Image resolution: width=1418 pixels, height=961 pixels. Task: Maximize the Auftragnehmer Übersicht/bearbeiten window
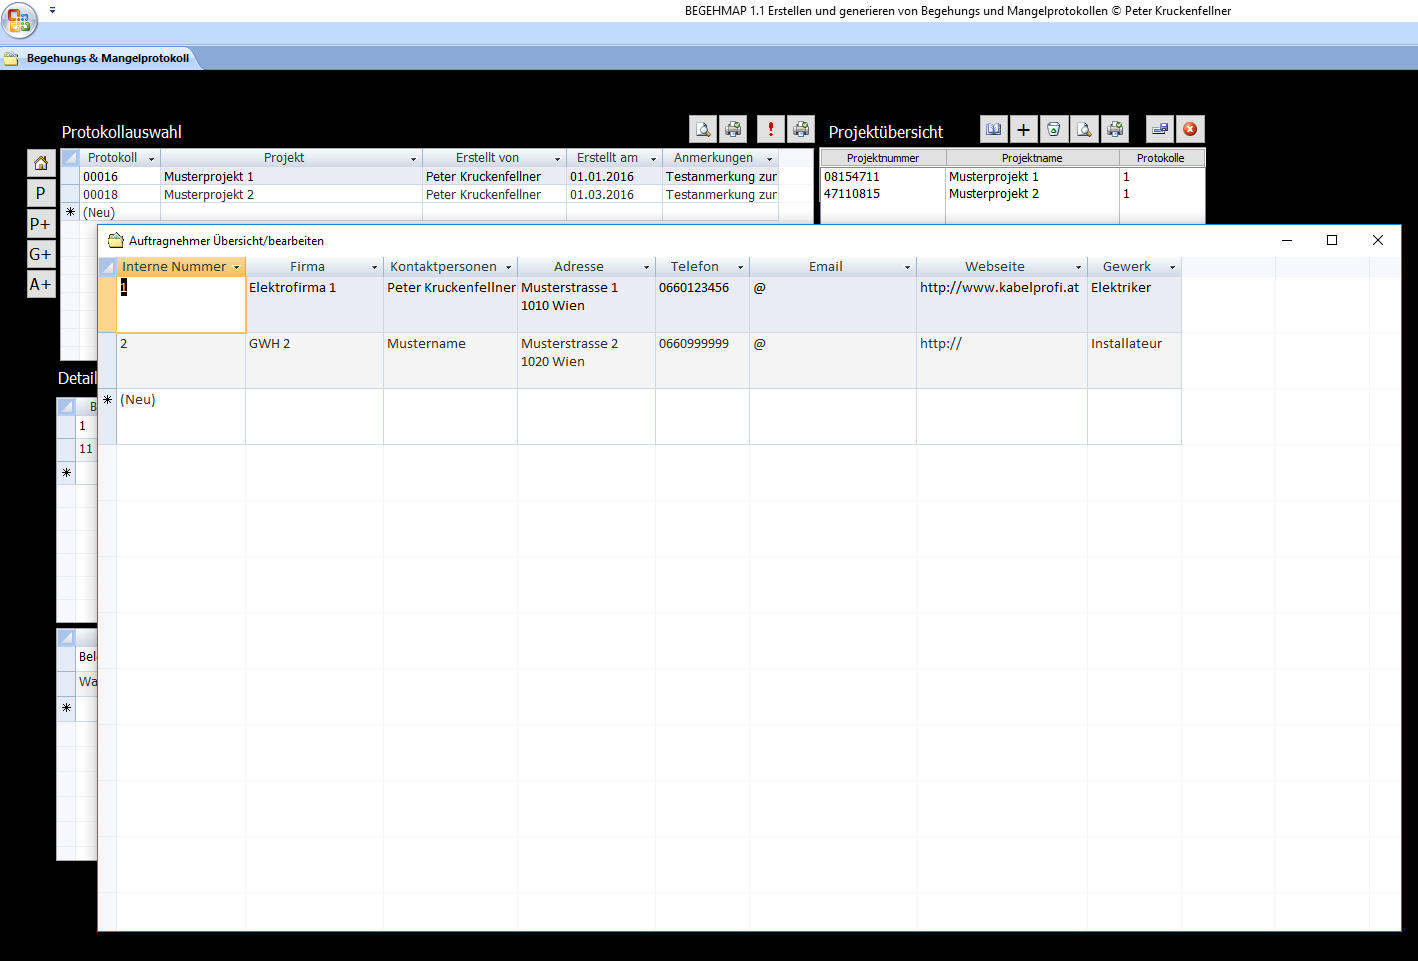click(1332, 240)
